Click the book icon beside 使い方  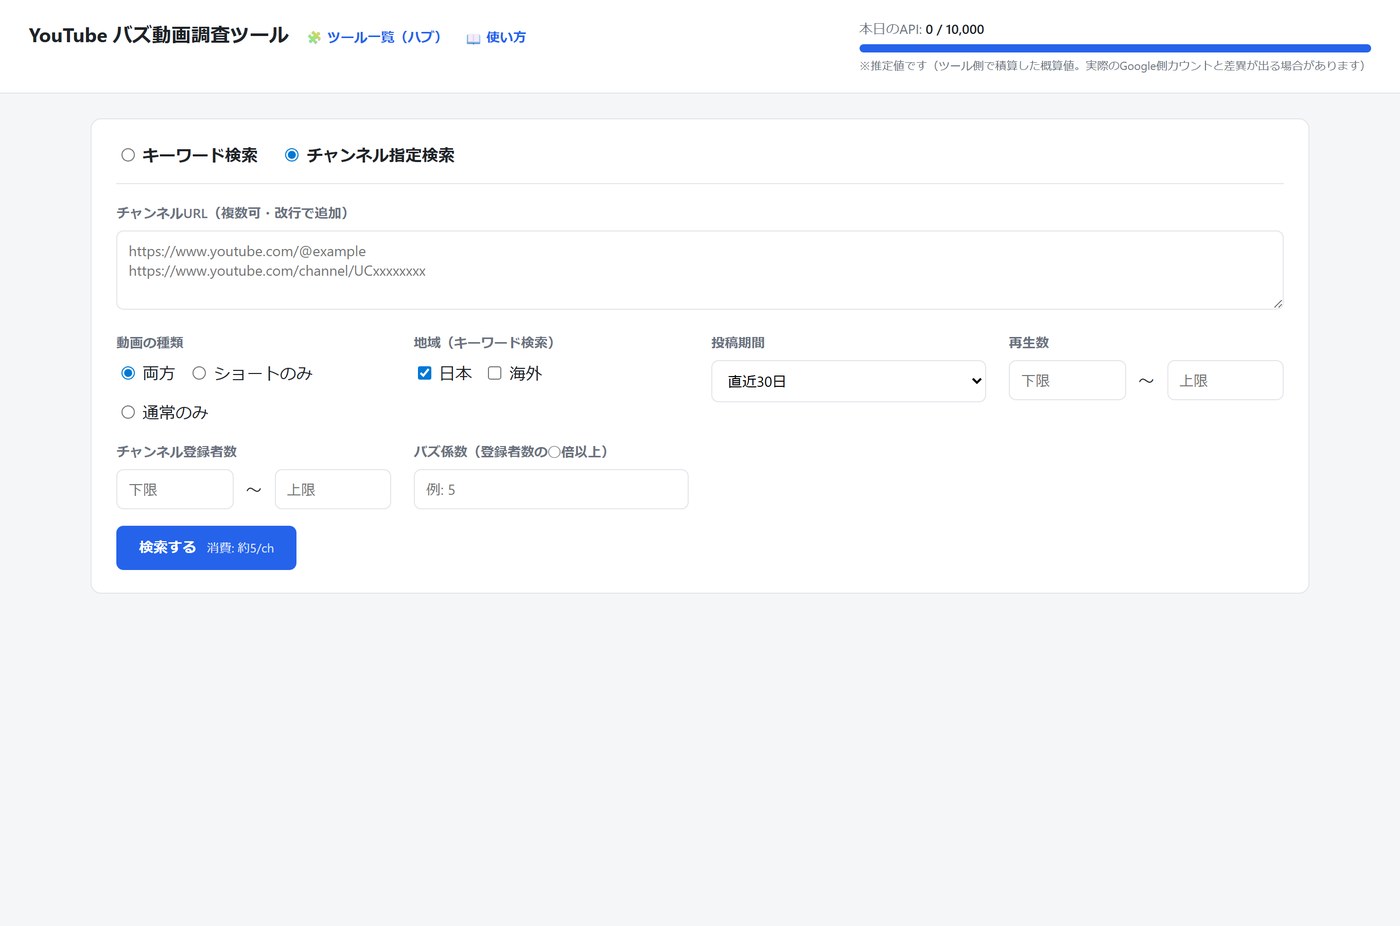473,38
